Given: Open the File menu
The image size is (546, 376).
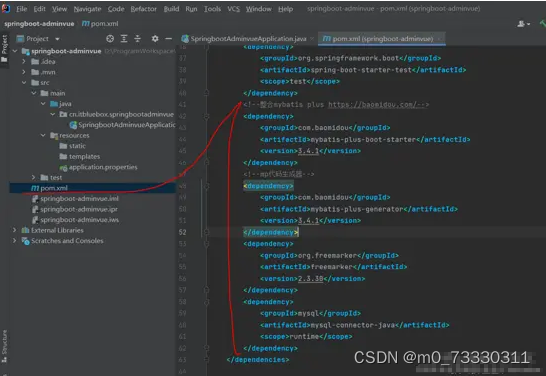Looking at the screenshot, I should coord(21,9).
